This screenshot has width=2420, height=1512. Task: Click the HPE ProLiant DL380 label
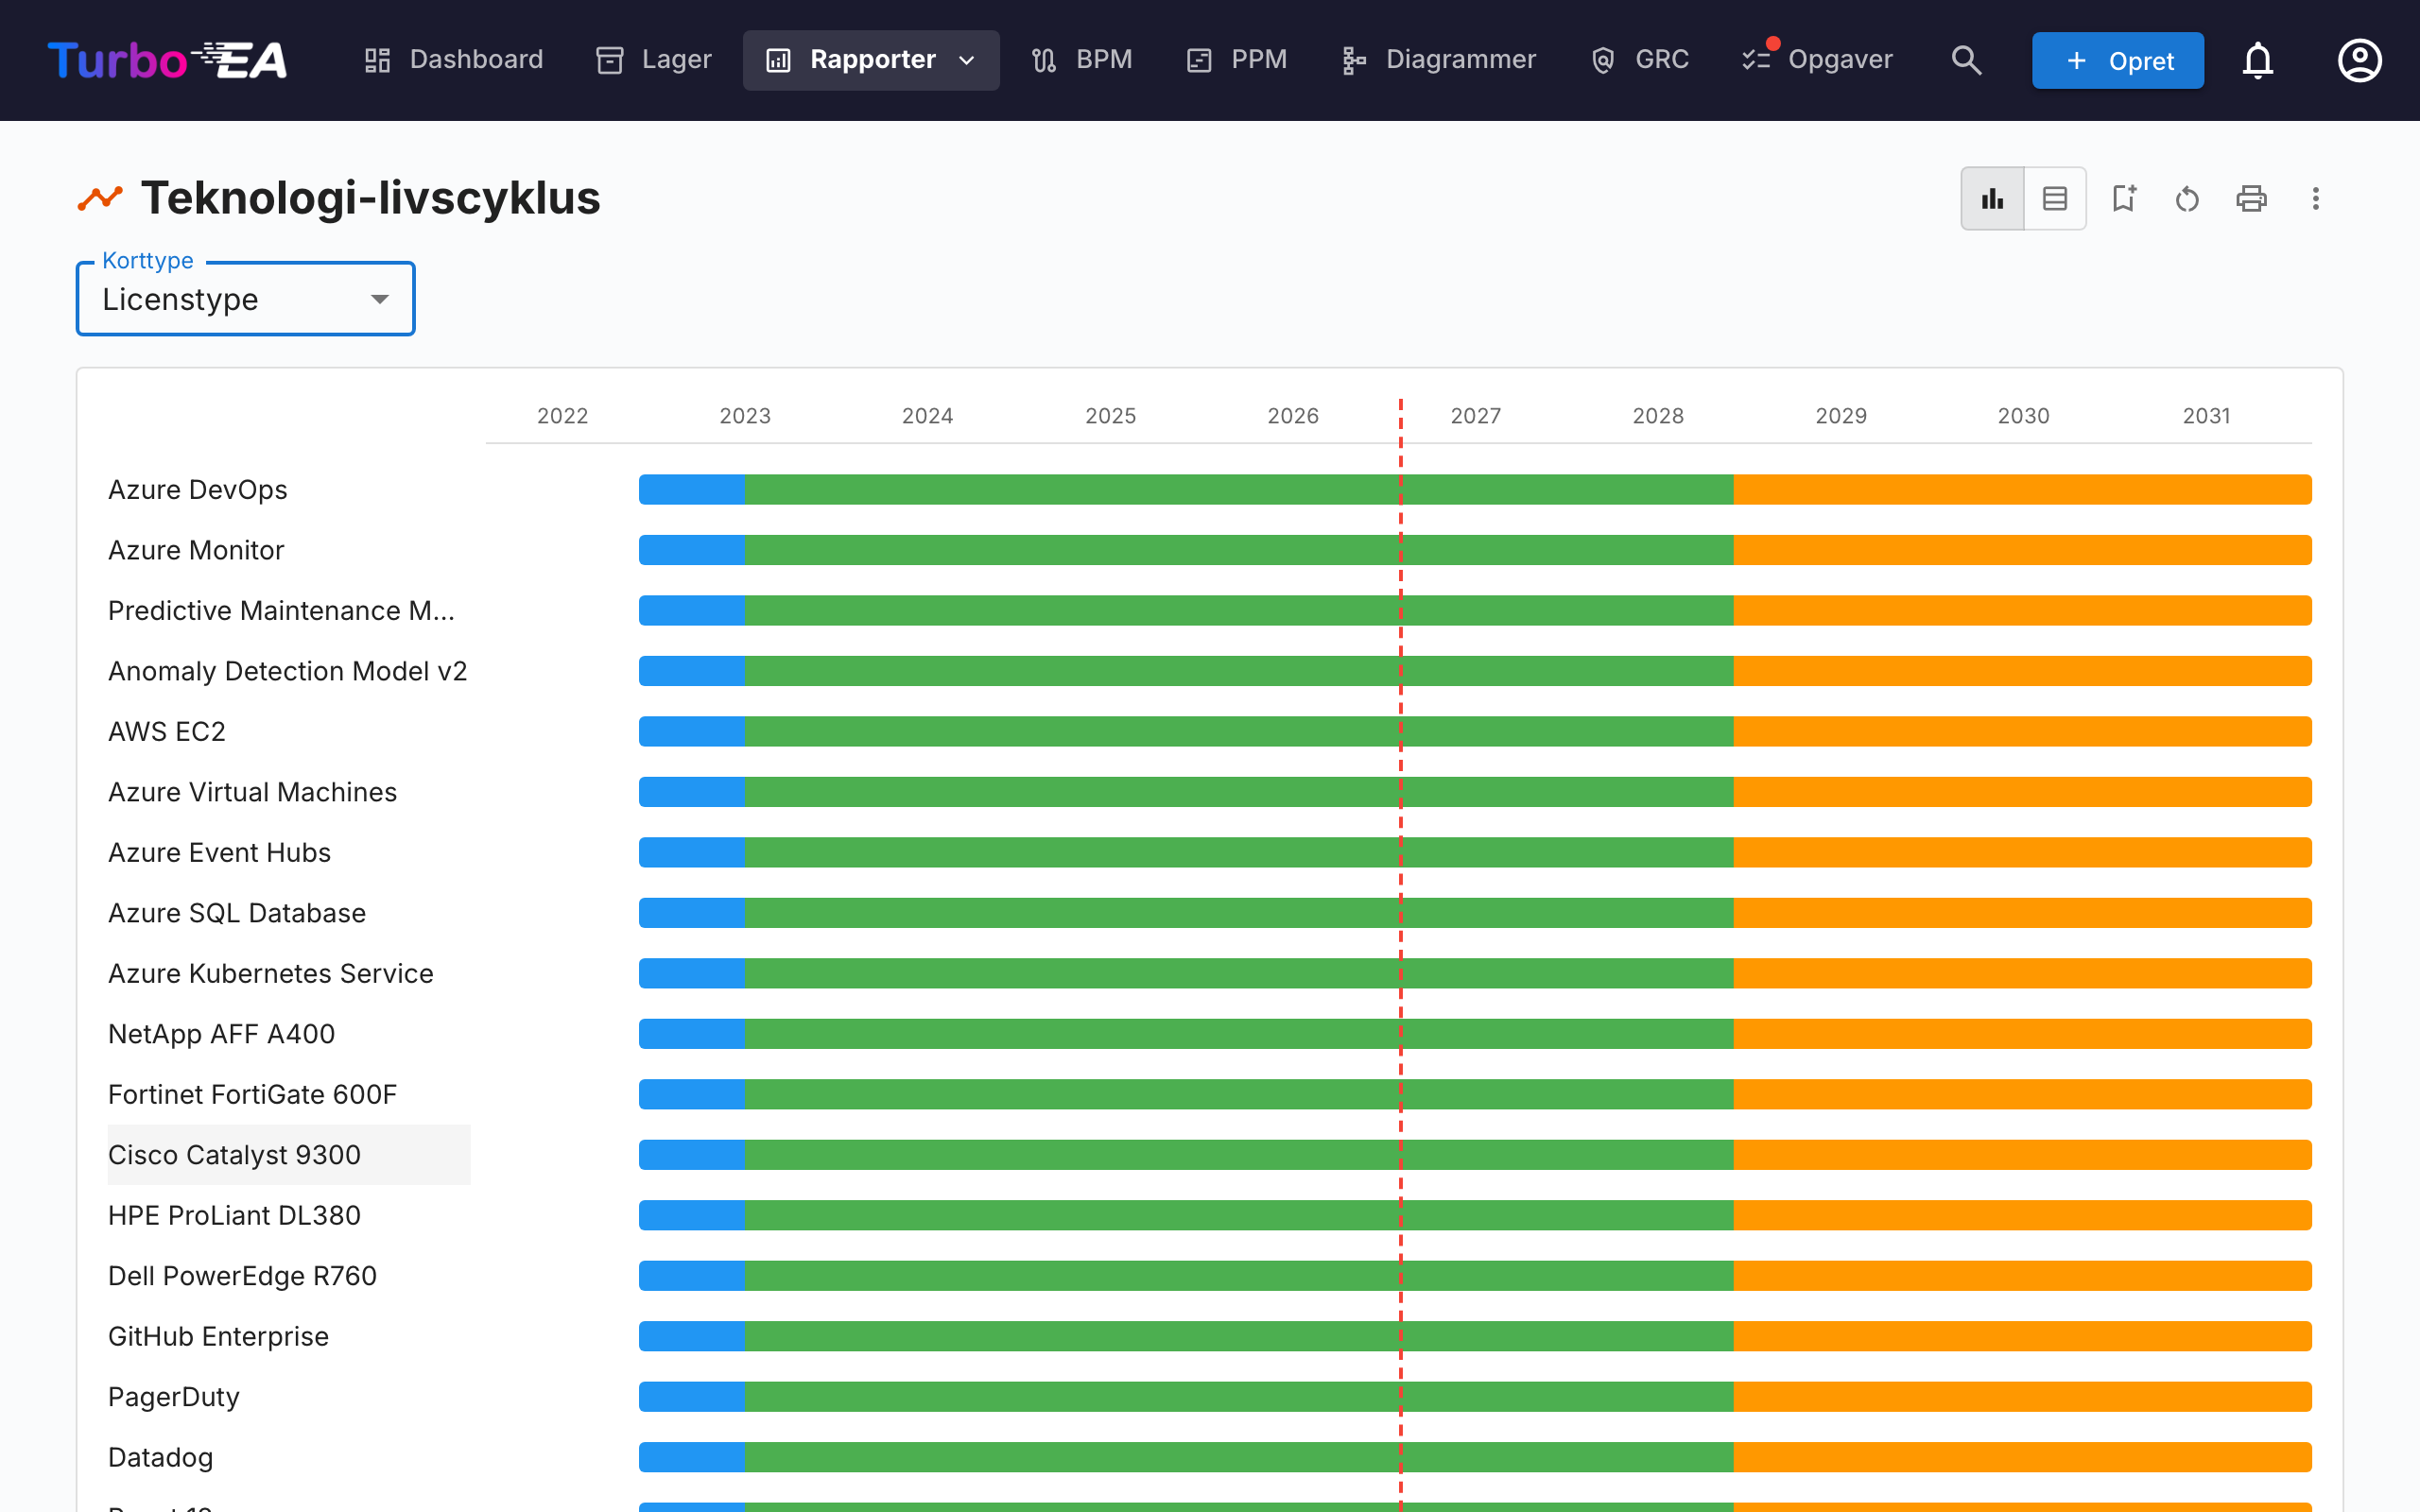(x=235, y=1216)
